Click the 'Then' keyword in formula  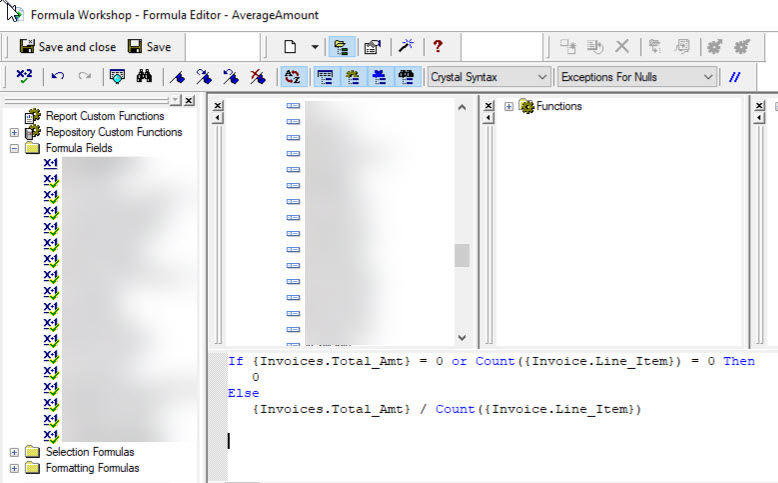pyautogui.click(x=739, y=361)
